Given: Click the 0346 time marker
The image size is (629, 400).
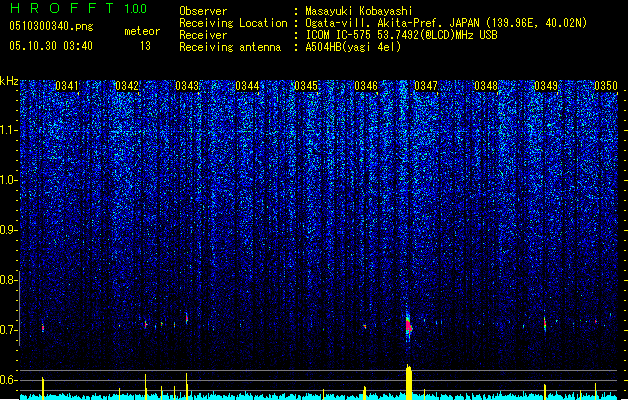Looking at the screenshot, I should [x=366, y=86].
